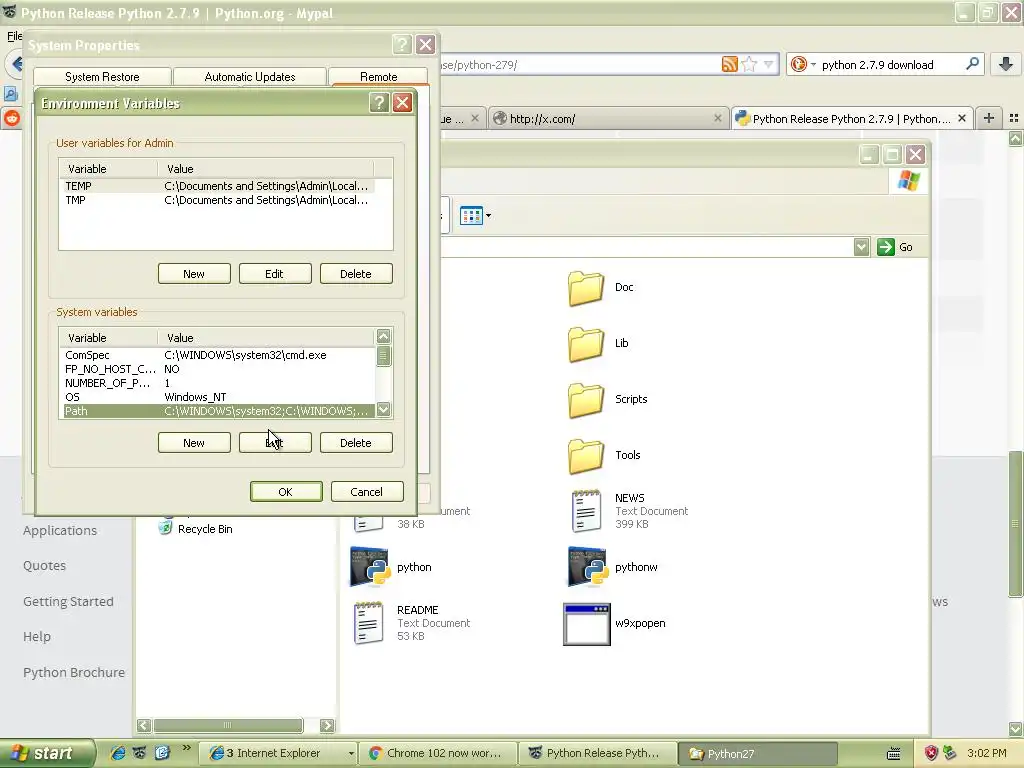Open Getting Started sidebar link
Screen dimensions: 1024x768
(69, 601)
